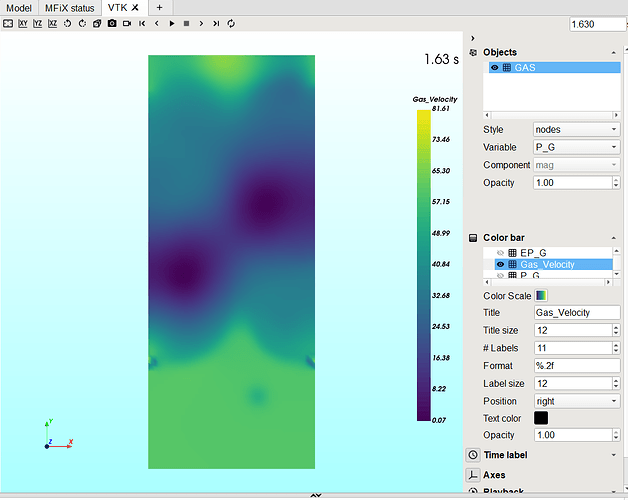Switch to the MFiX status tab
Screen dimensions: 628x500
point(70,8)
